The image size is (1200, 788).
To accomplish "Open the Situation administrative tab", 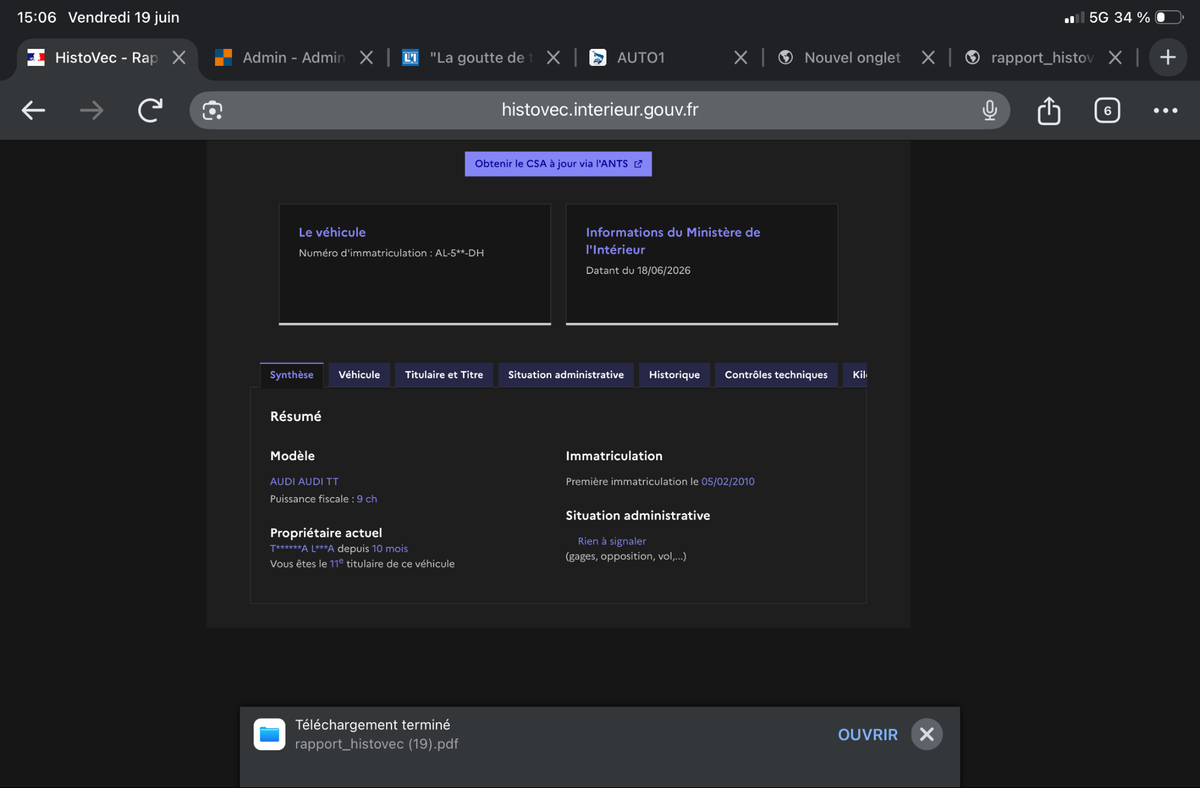I will click(566, 375).
